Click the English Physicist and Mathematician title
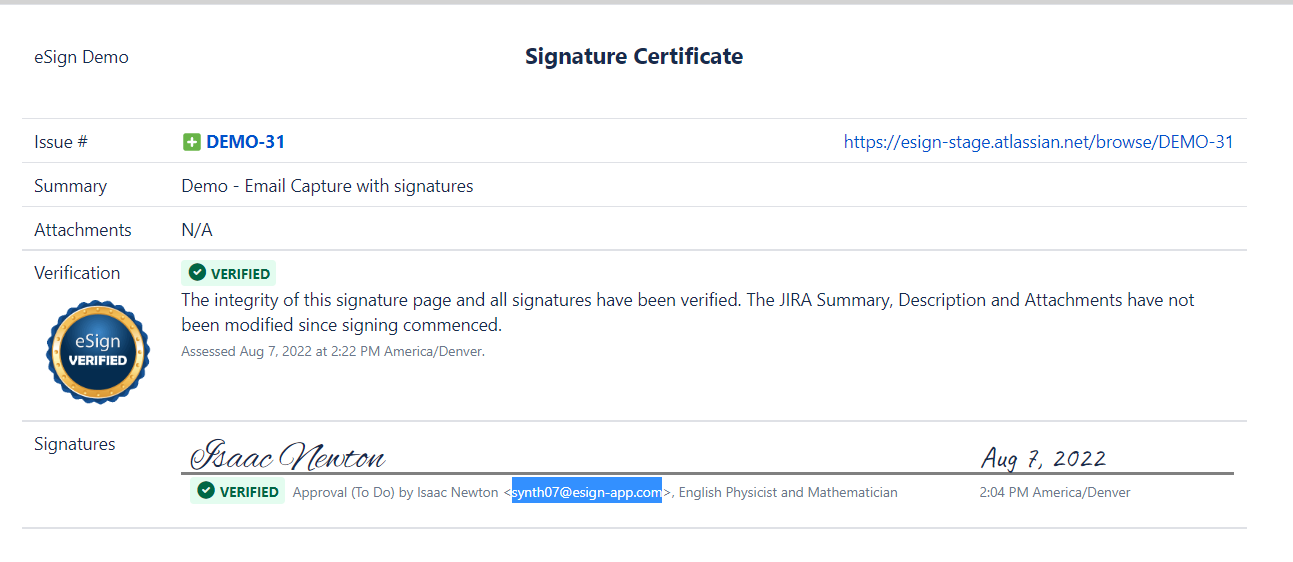This screenshot has width=1293, height=562. coord(788,492)
